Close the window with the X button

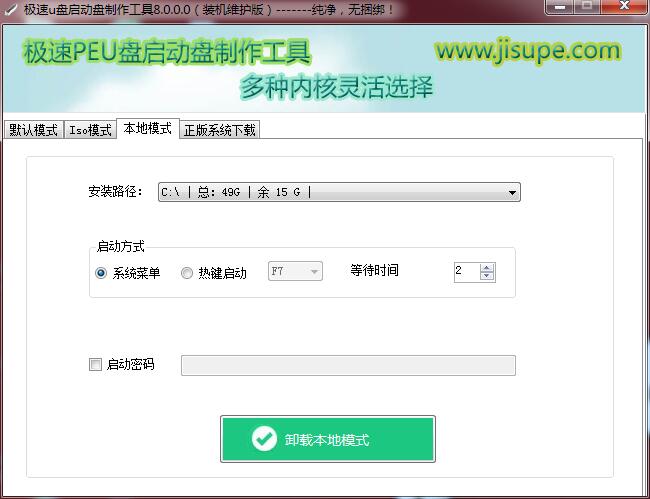(624, 7)
